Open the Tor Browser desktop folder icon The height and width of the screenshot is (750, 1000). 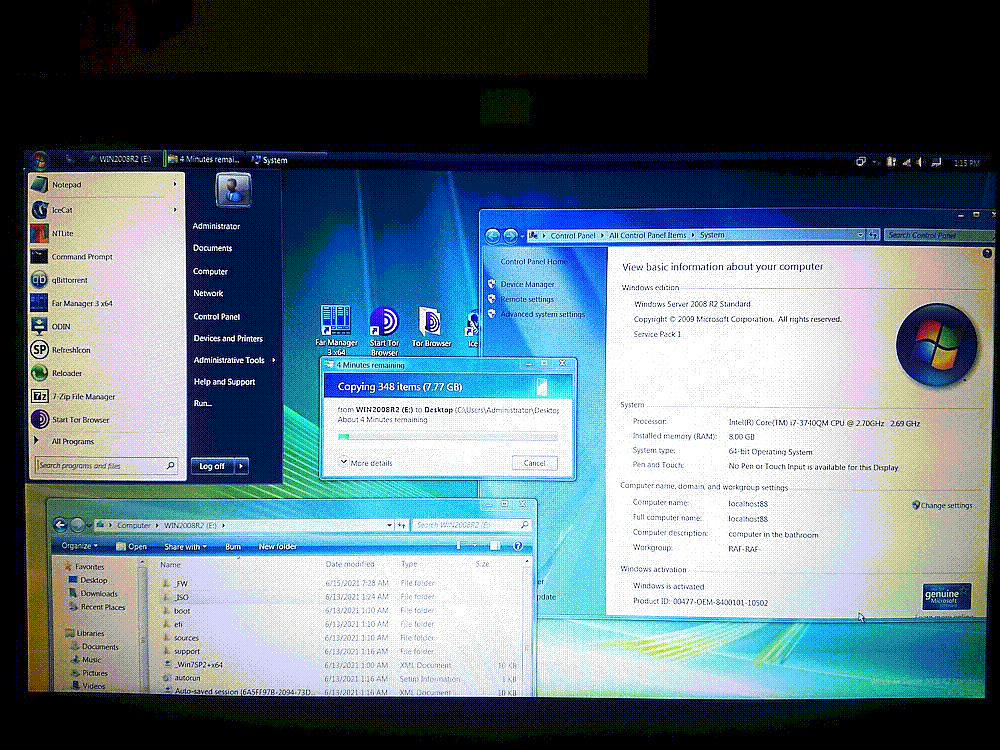431,327
